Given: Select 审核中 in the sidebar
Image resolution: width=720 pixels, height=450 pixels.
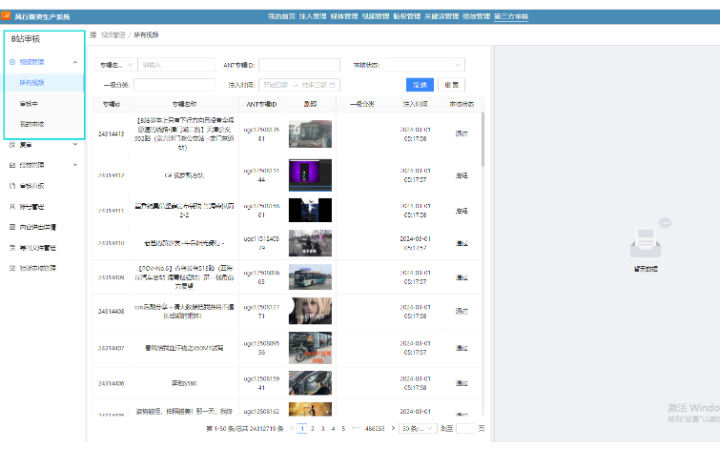Looking at the screenshot, I should 30,103.
